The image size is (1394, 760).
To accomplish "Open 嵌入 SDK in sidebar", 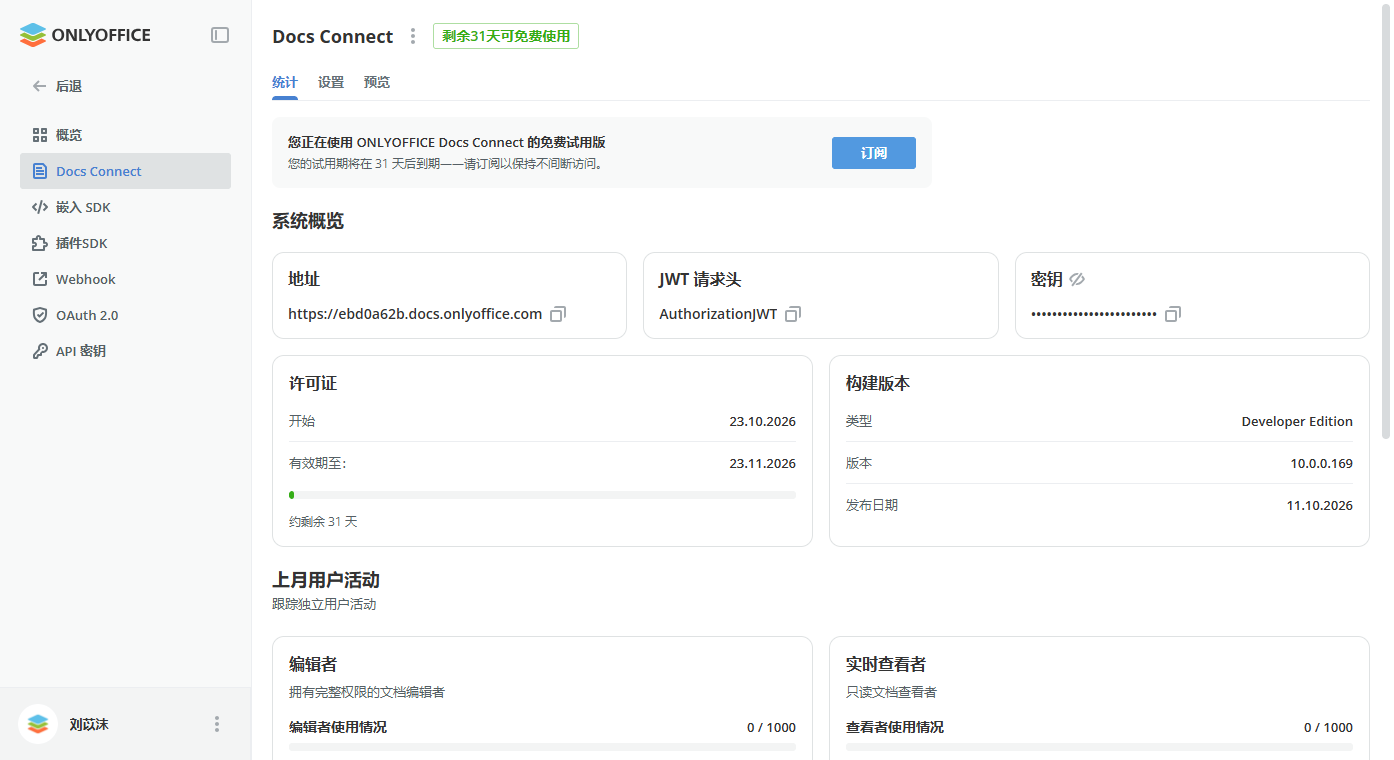I will click(125, 207).
